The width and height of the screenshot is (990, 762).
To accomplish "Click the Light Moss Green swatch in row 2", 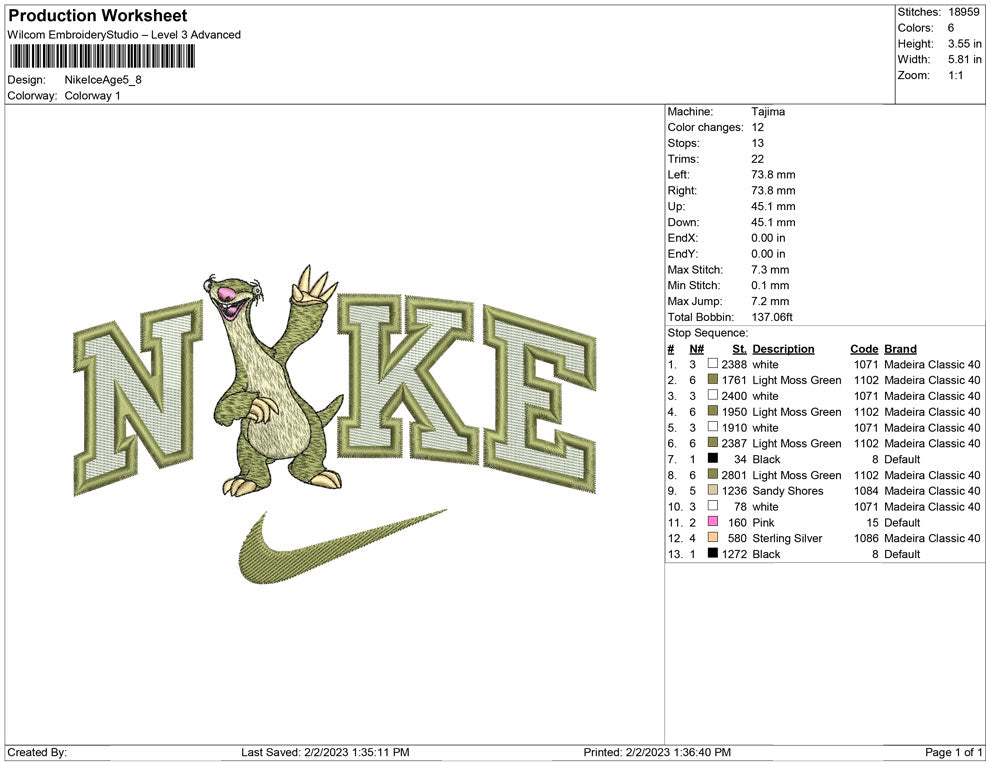I will (x=713, y=379).
